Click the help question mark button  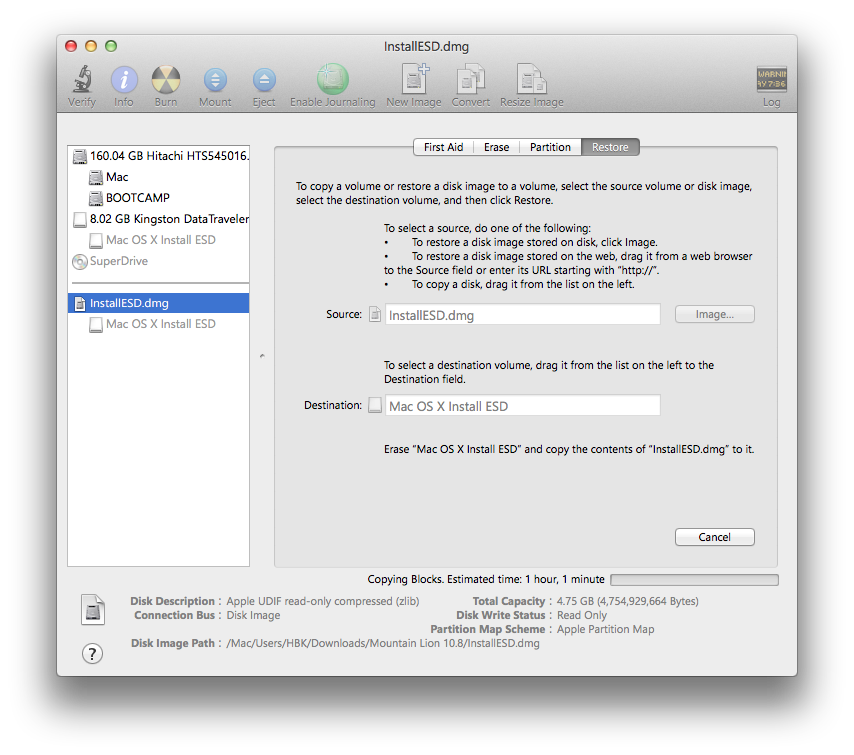coord(92,653)
